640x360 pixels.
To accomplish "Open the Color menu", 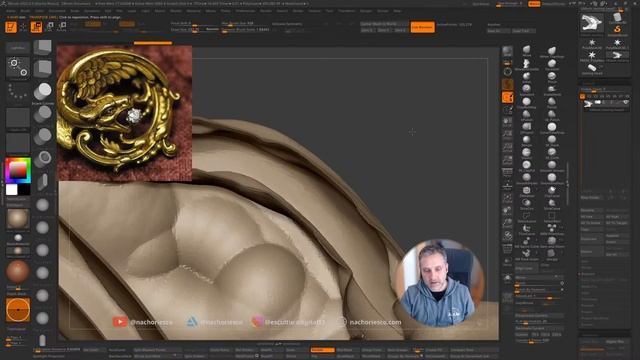I will click(x=40, y=11).
